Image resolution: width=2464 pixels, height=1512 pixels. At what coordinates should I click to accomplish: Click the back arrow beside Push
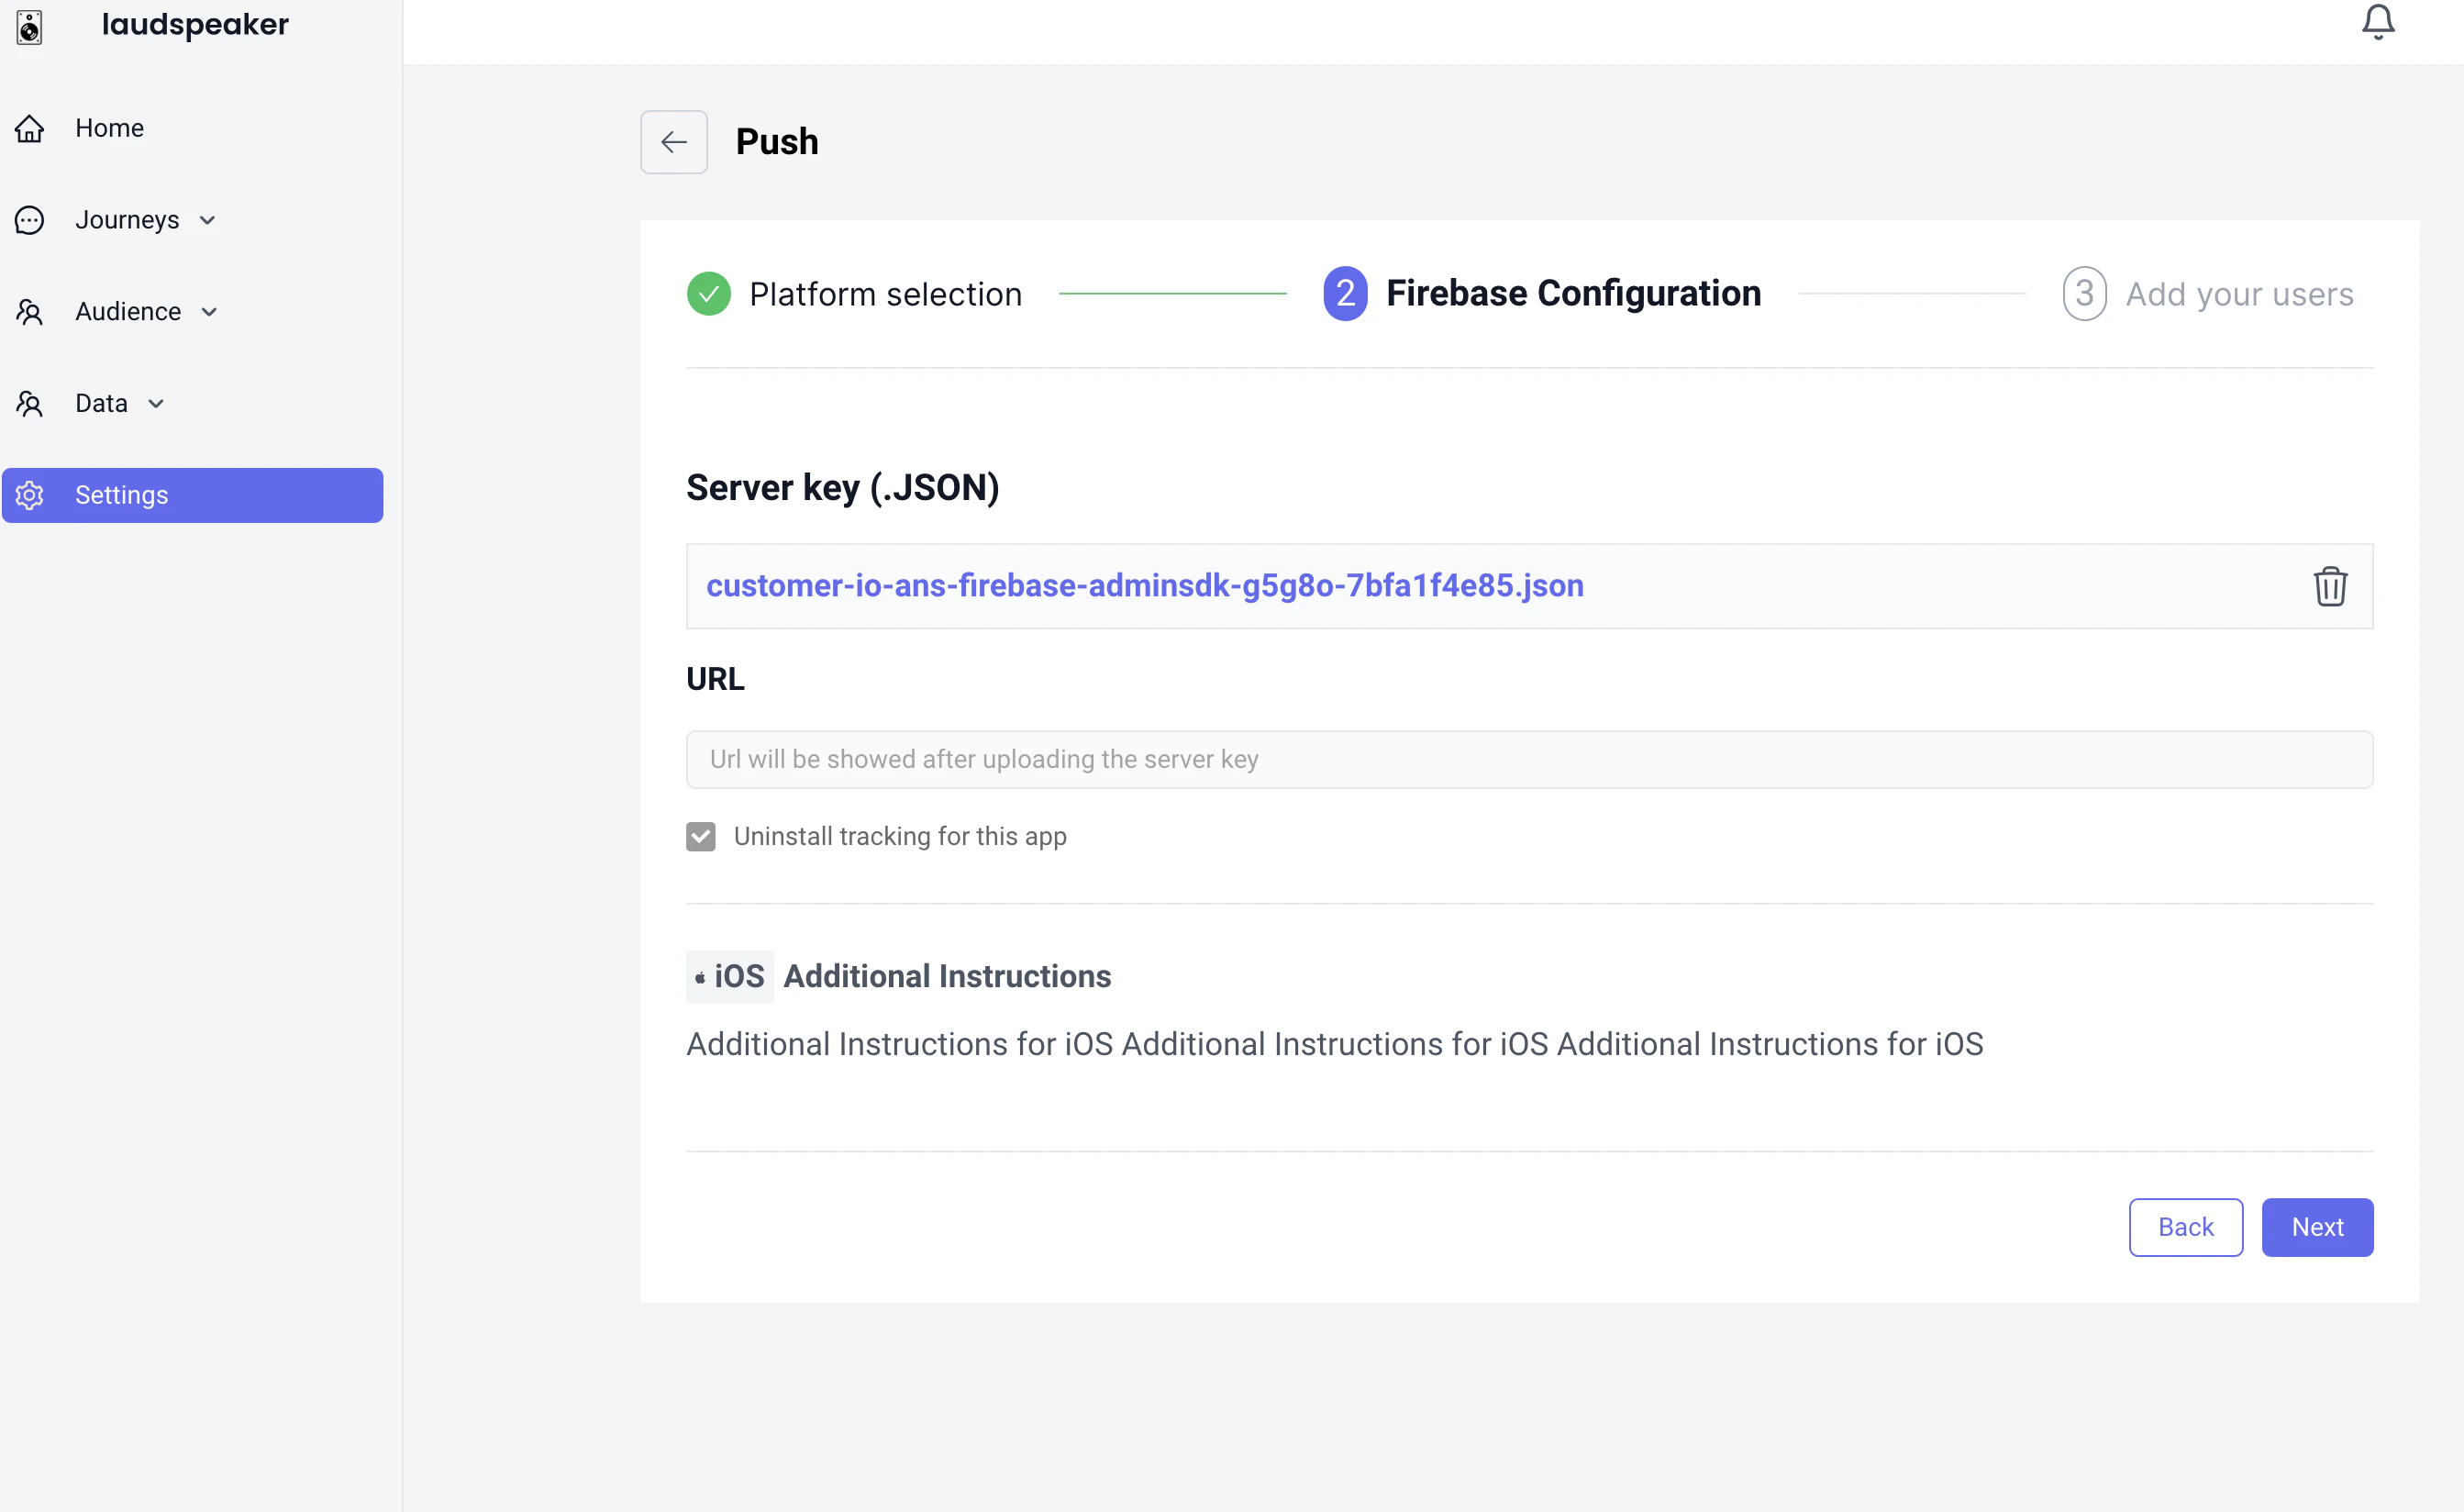(x=674, y=142)
